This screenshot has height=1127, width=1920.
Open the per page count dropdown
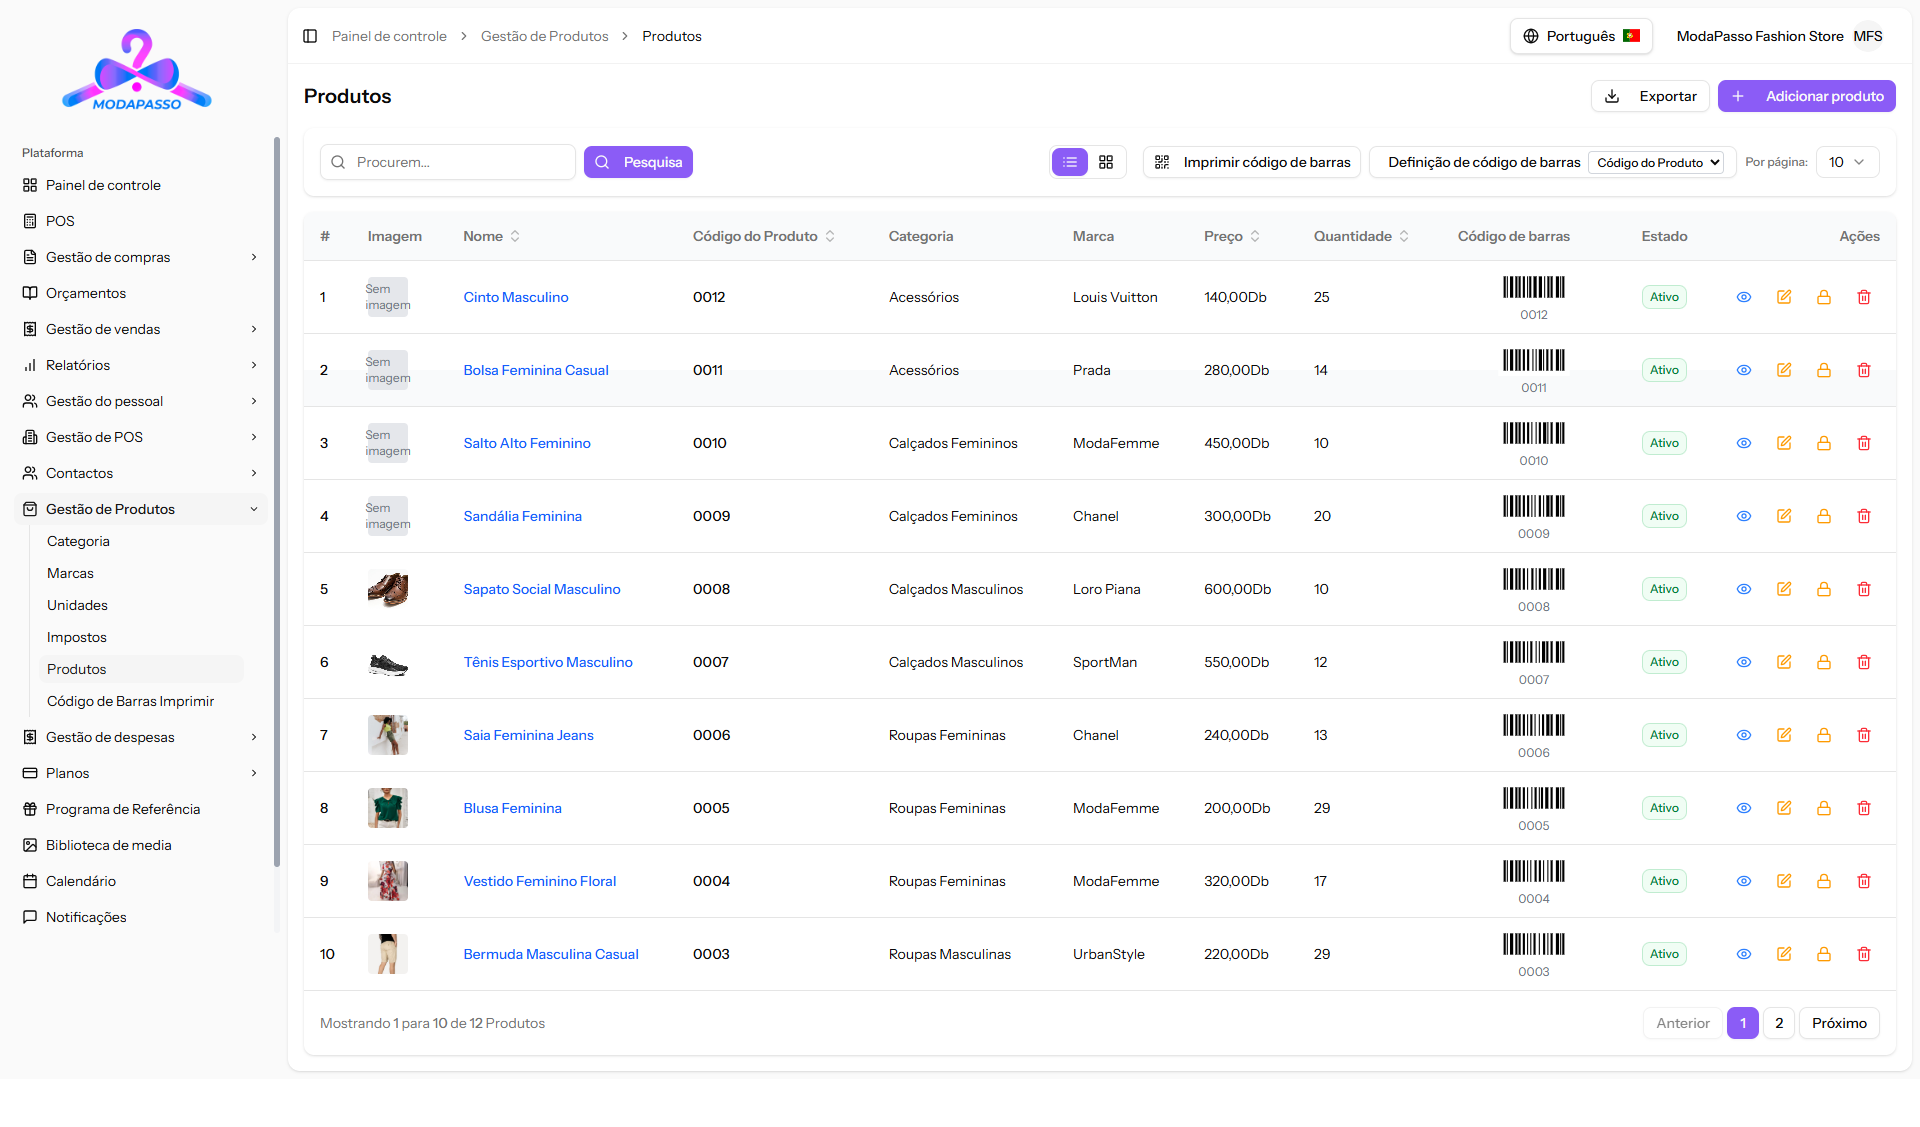point(1846,162)
